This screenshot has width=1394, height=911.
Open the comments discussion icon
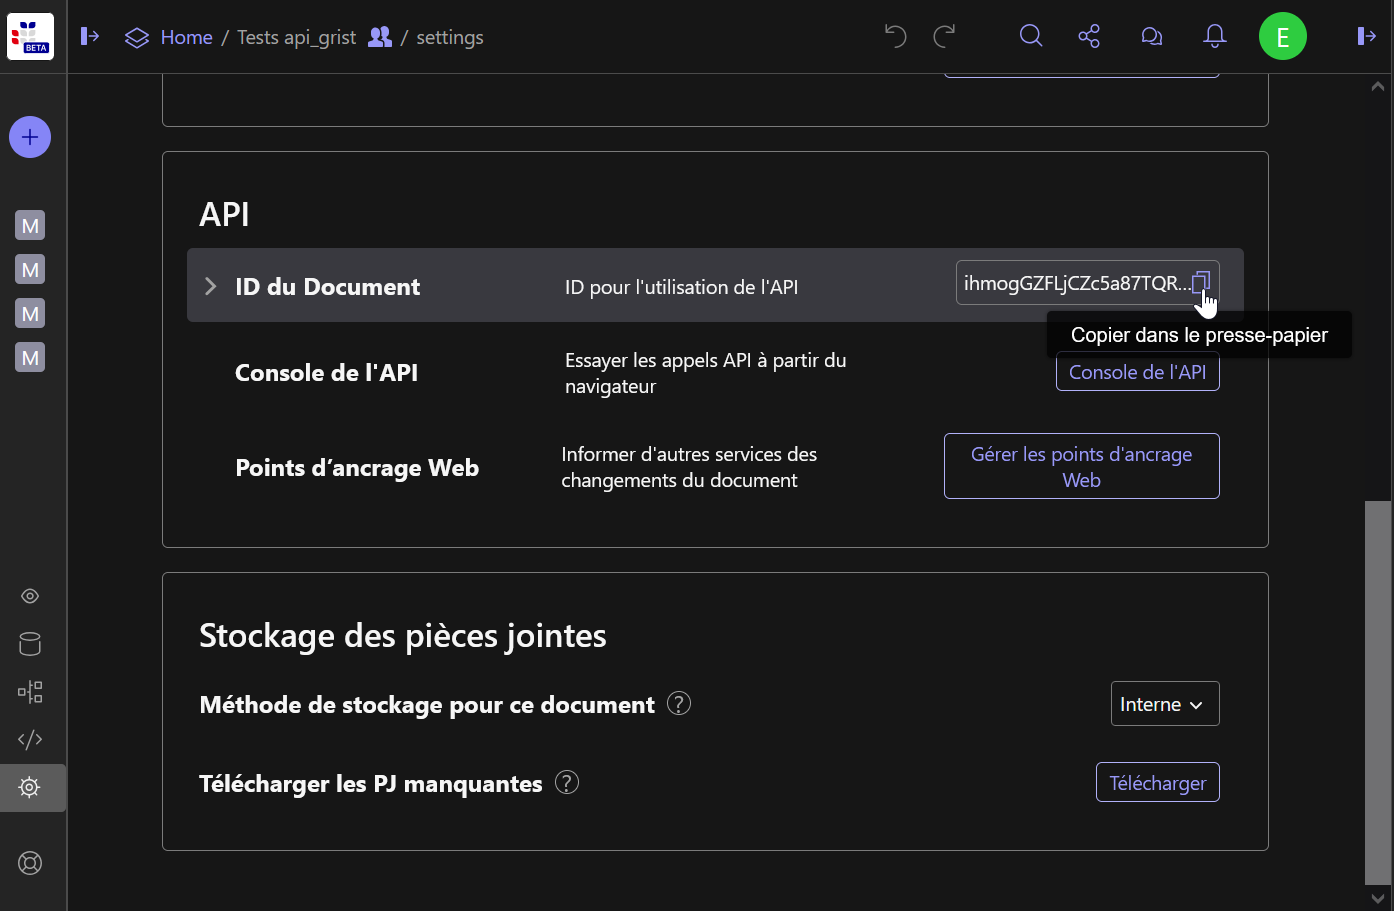coord(1152,37)
